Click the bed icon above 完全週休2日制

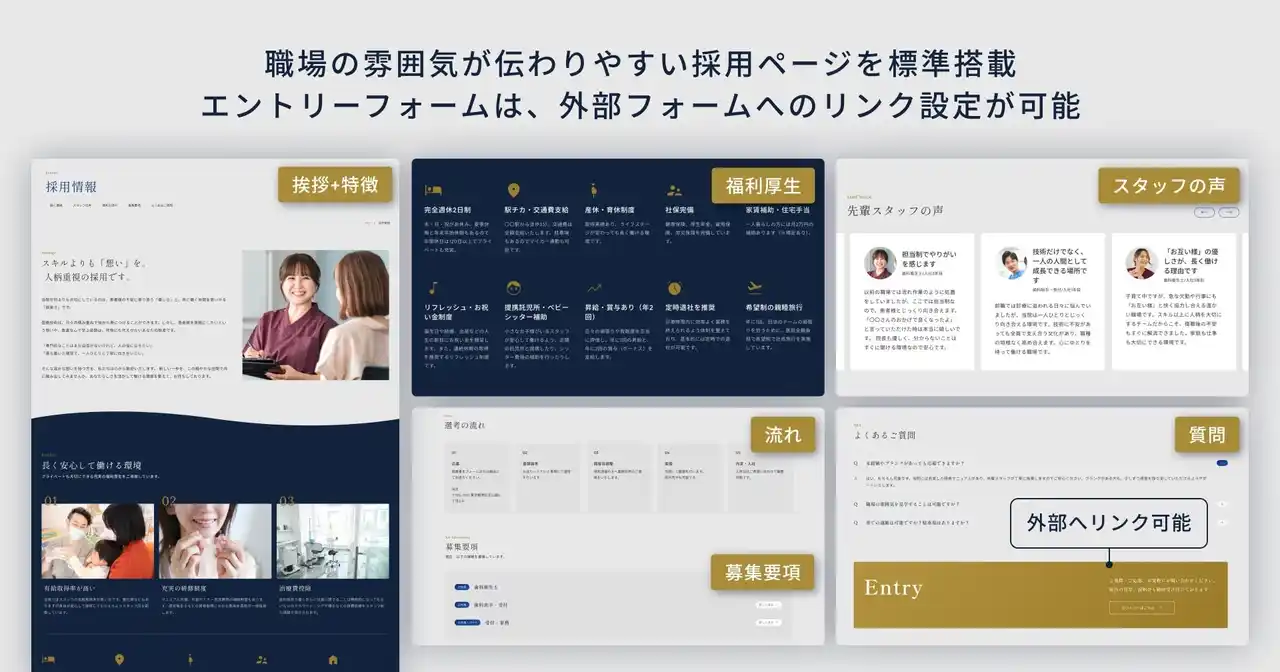(x=433, y=190)
